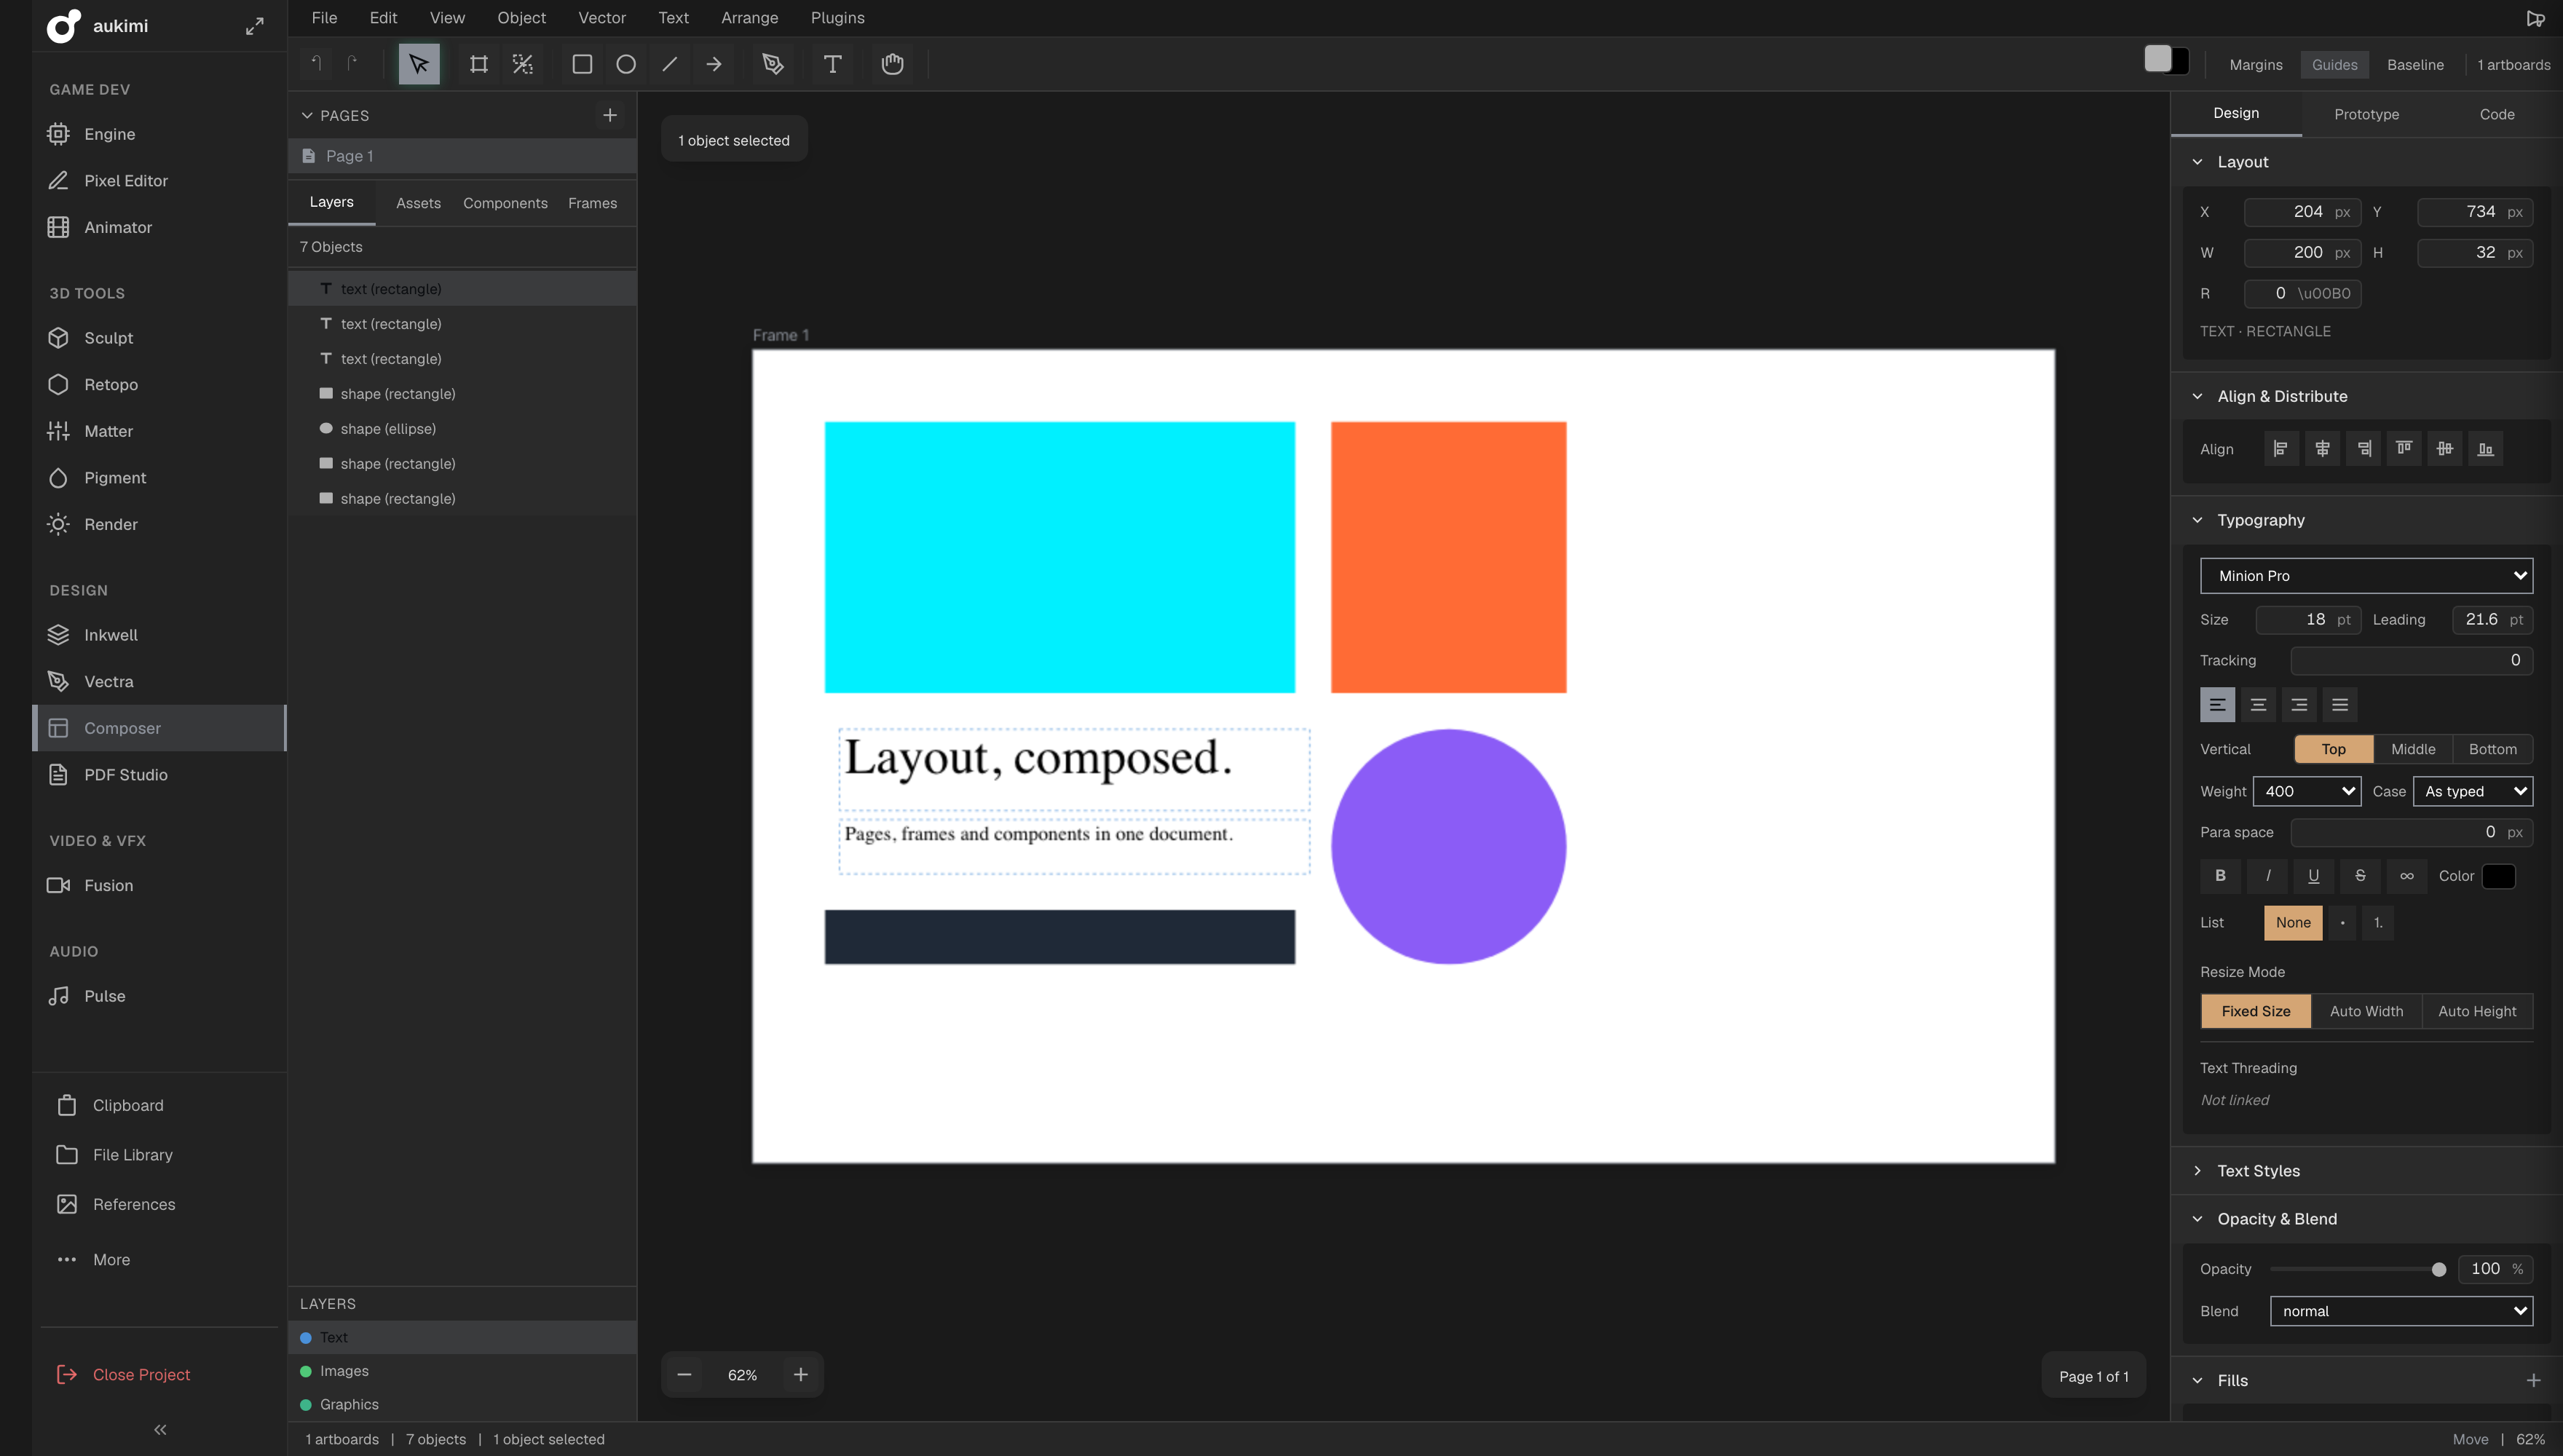Collapse the Typography section
The image size is (2563, 1456).
coord(2197,520)
